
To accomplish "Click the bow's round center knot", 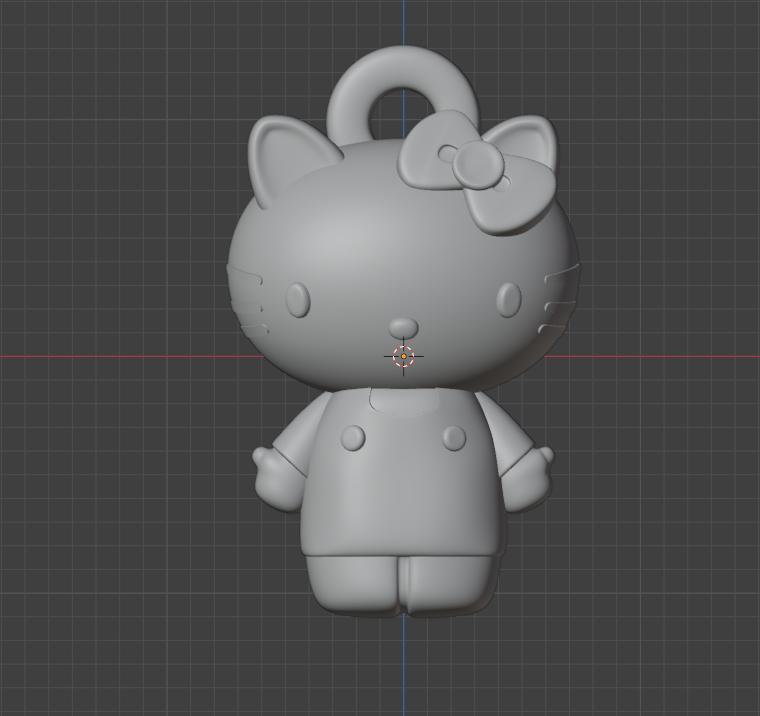I will point(479,165).
